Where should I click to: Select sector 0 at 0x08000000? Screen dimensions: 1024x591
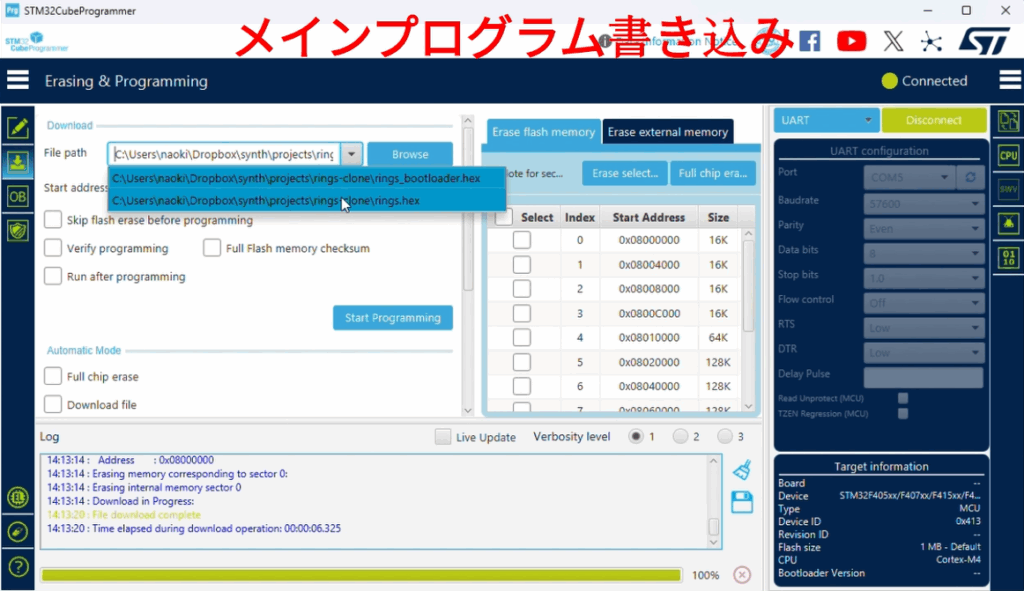click(522, 240)
